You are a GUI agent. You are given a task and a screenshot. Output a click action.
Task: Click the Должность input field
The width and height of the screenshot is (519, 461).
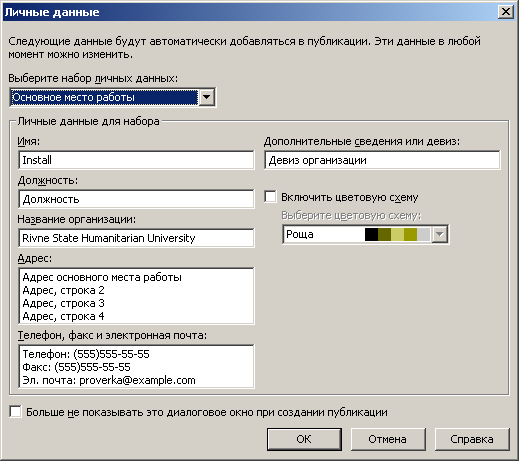[x=136, y=199]
